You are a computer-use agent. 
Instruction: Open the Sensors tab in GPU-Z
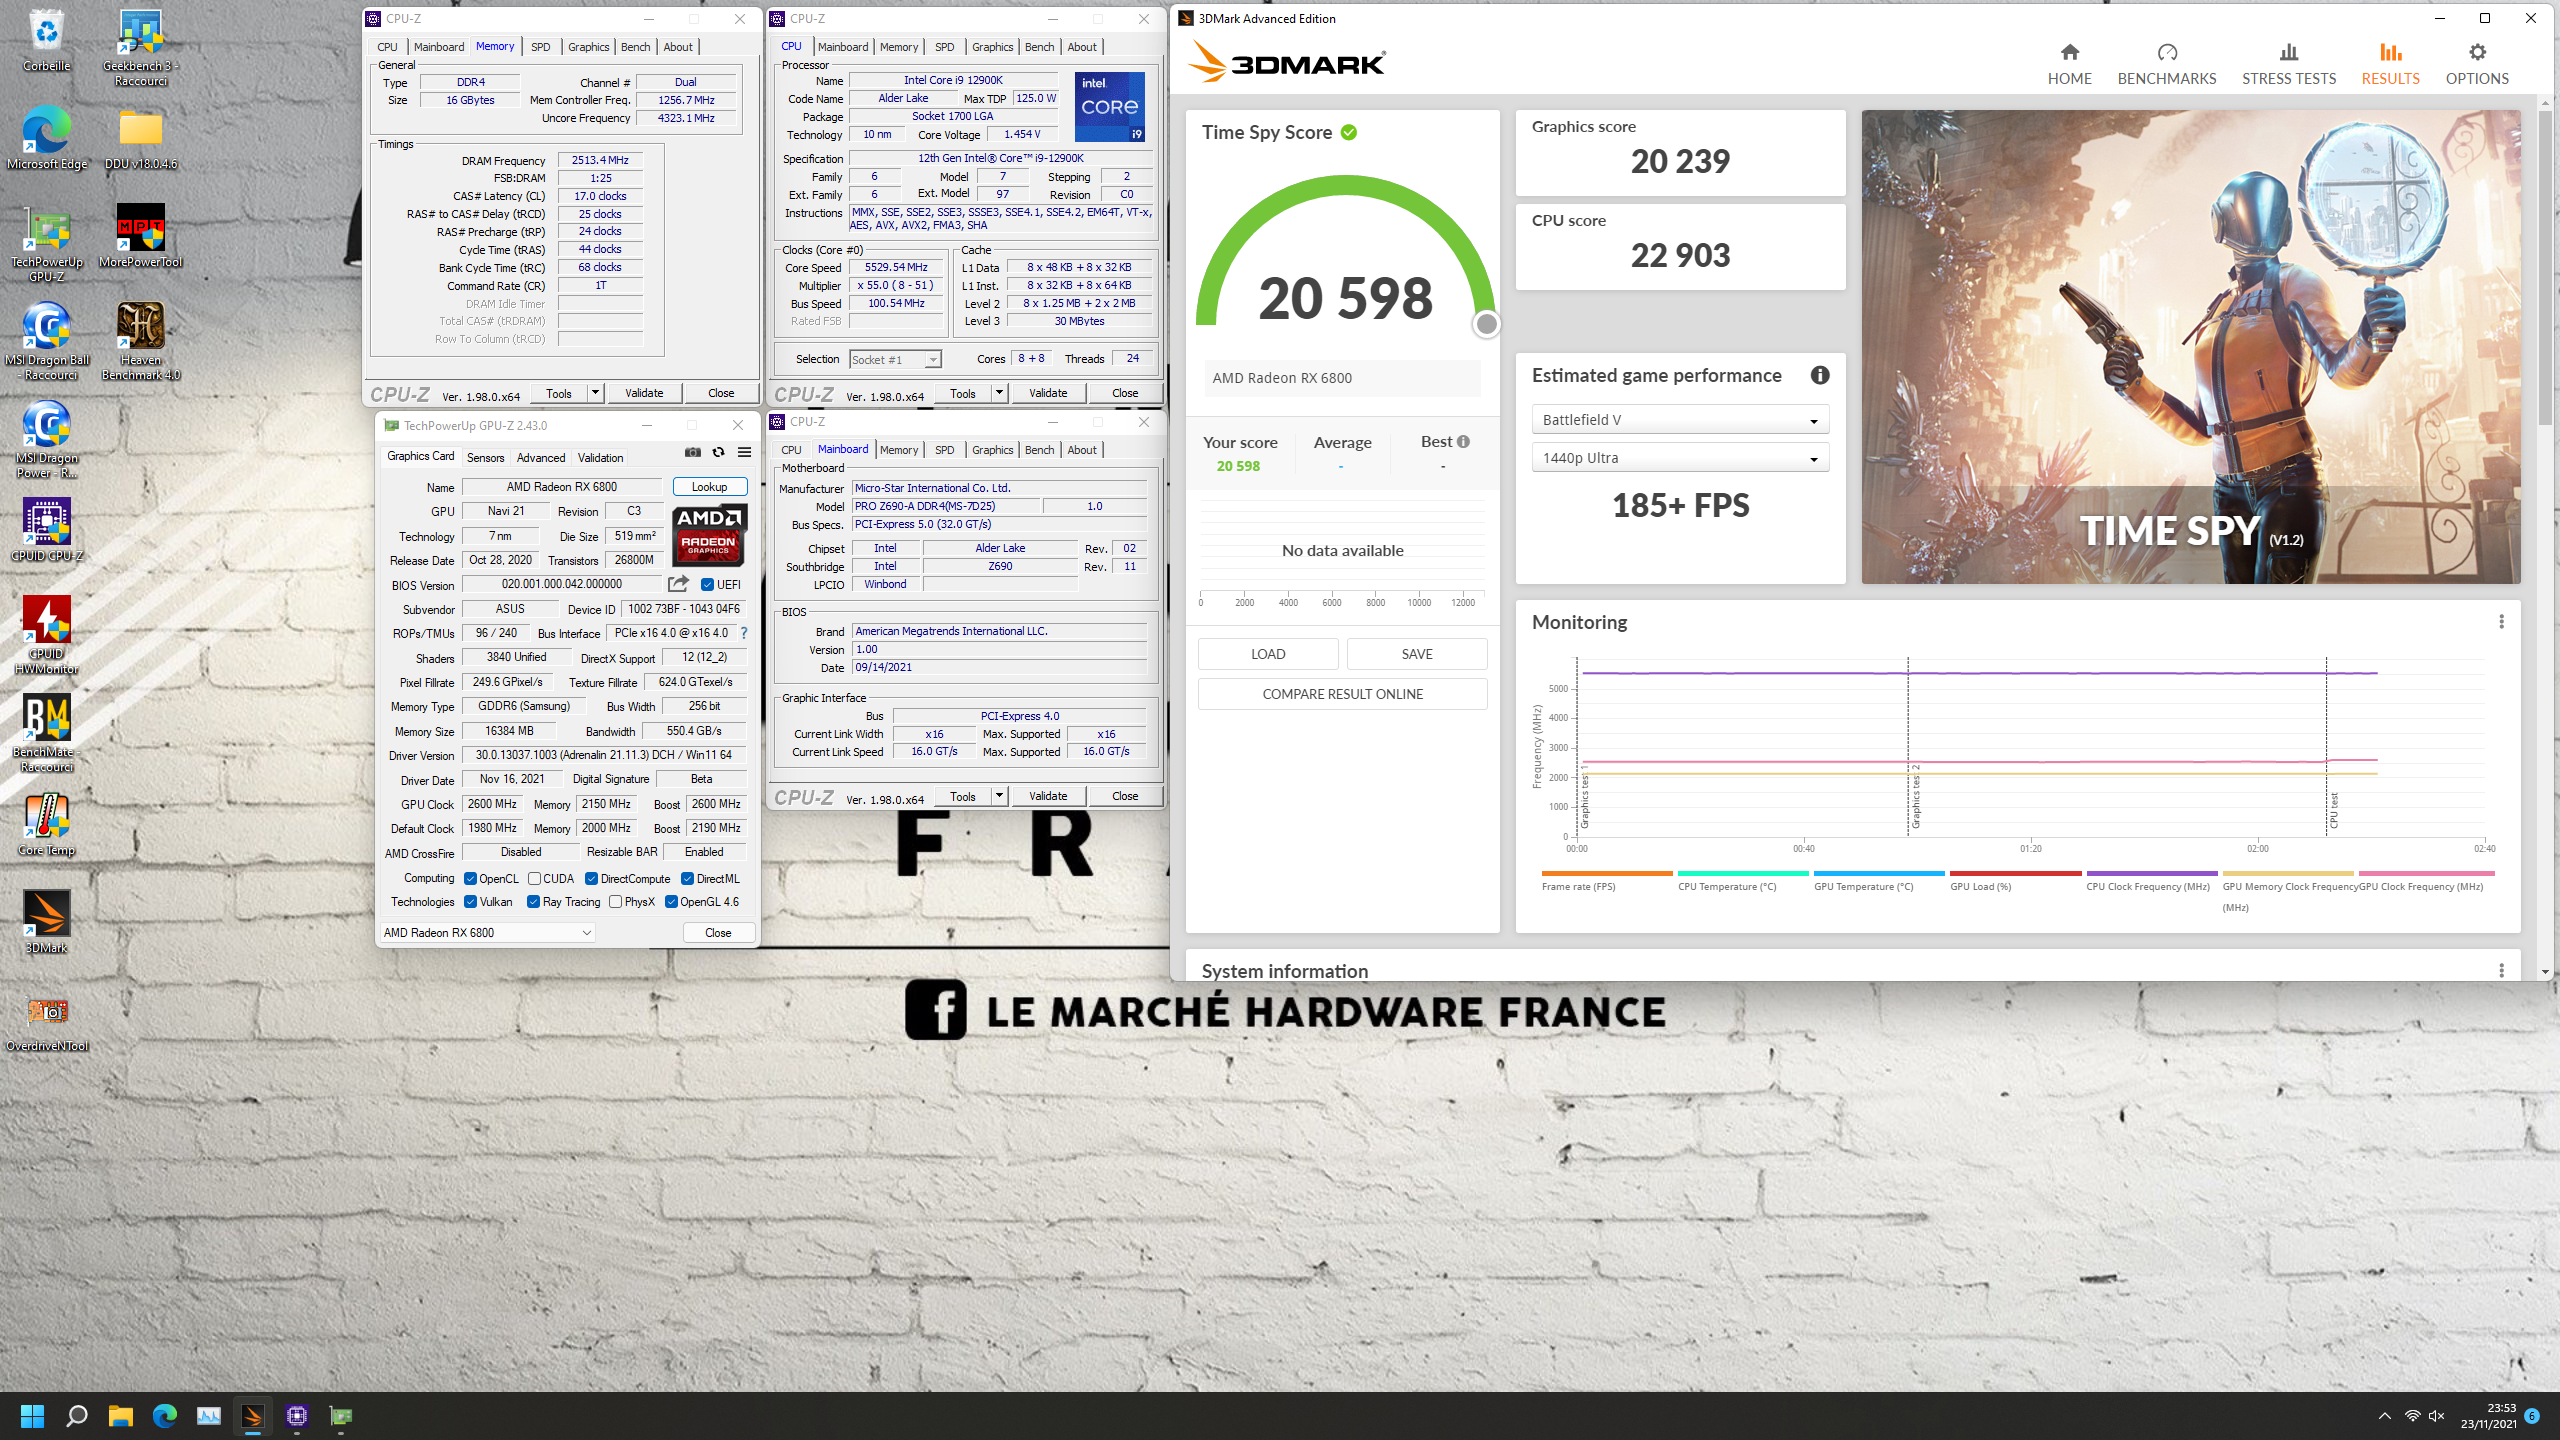(x=485, y=457)
